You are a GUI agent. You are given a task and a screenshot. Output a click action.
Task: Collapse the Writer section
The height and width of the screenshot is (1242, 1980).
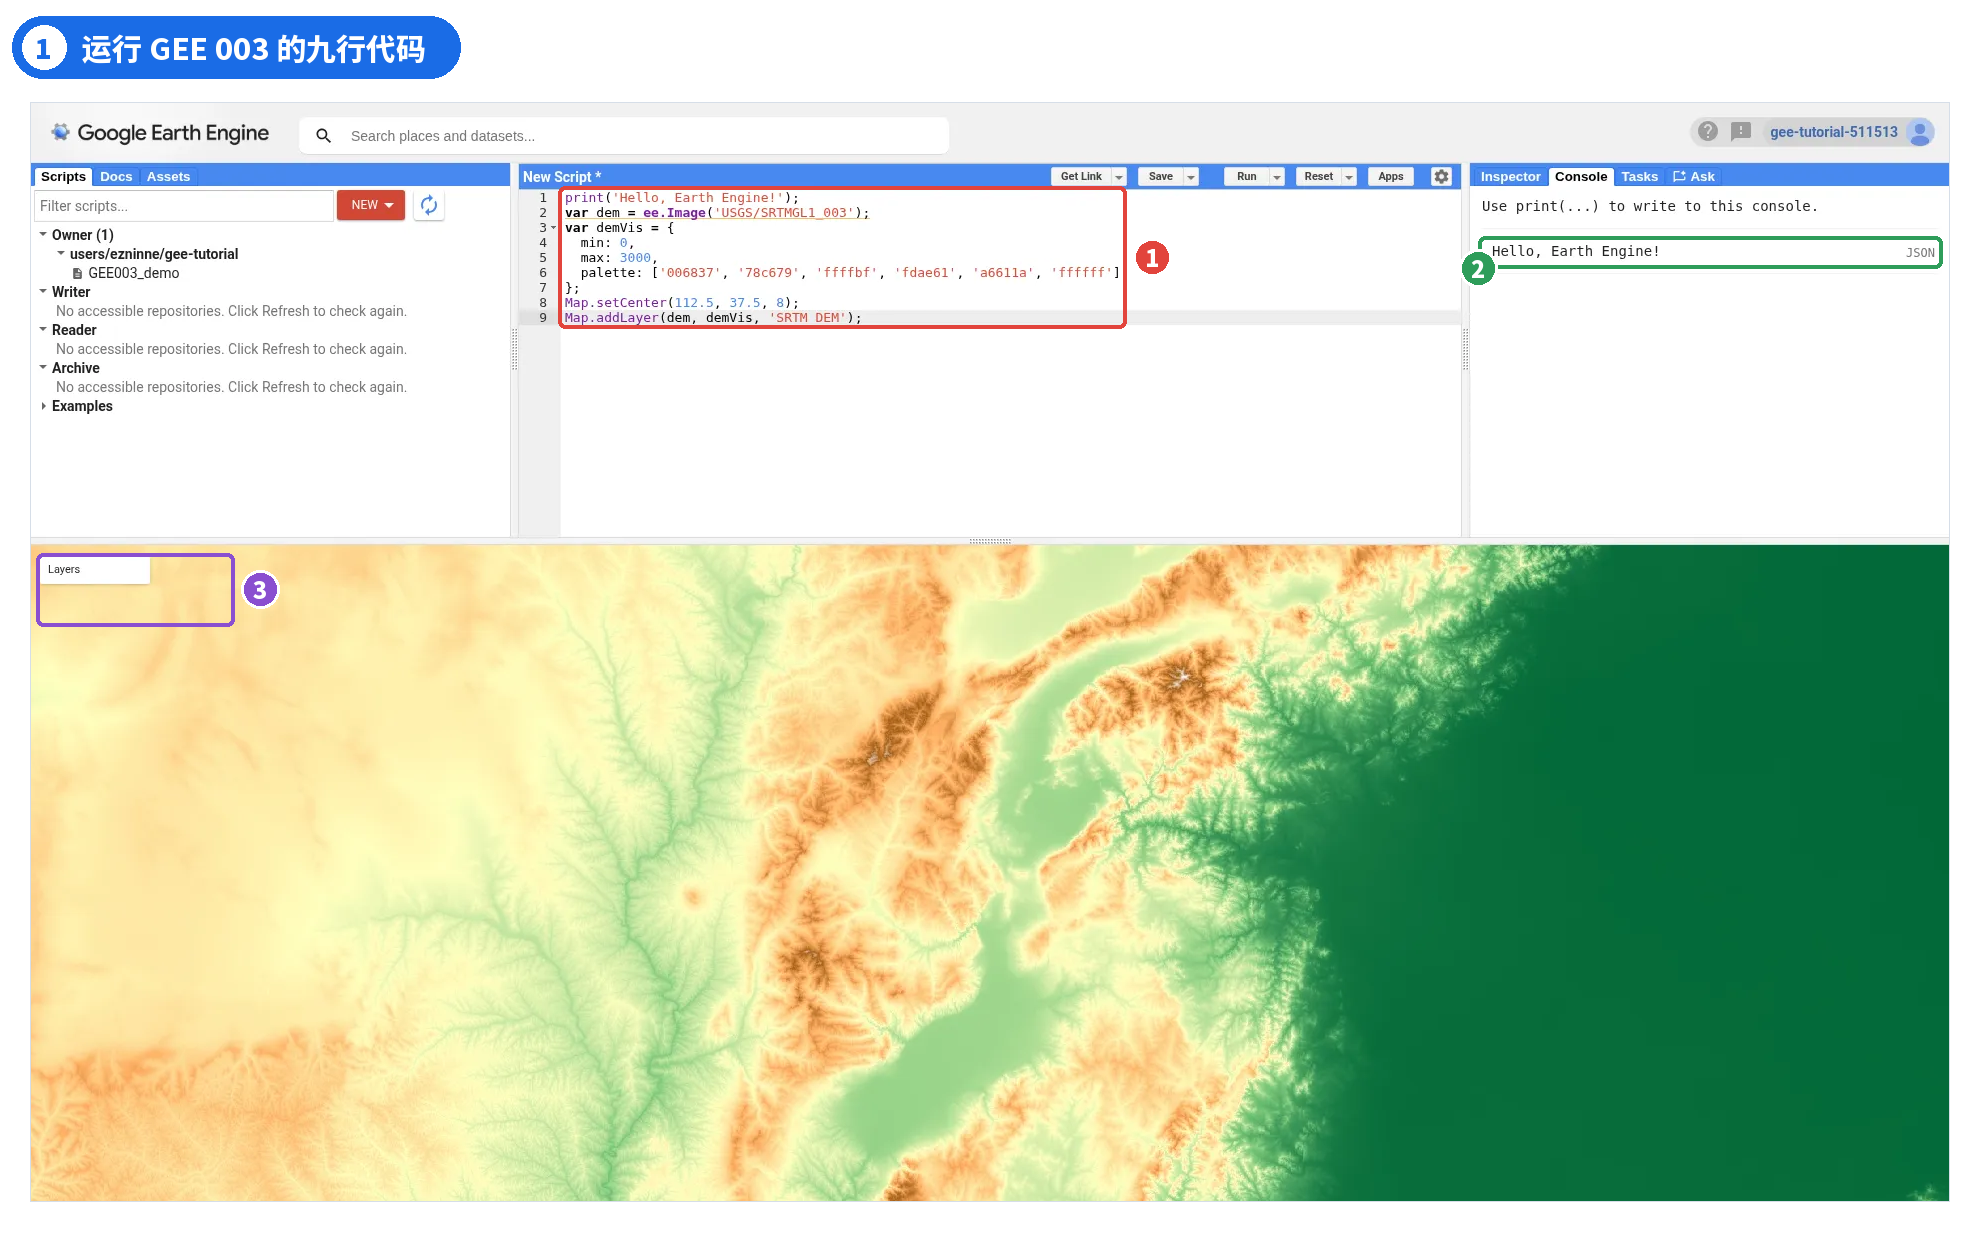click(x=43, y=291)
